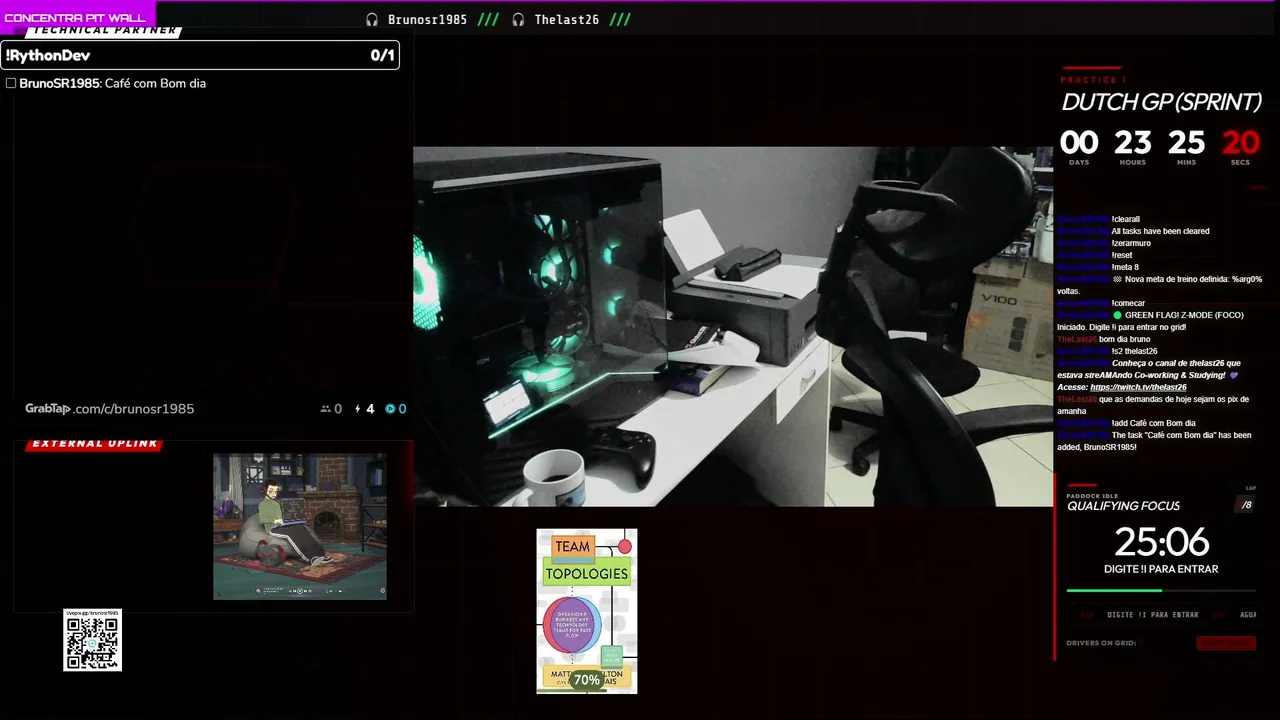Click the headphones icon beside Brunosr1985
The height and width of the screenshot is (720, 1280).
372,19
